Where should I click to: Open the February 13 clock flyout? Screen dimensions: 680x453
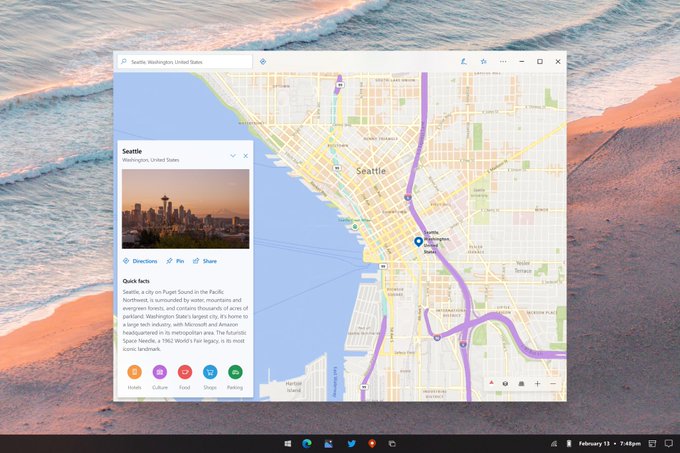[609, 443]
